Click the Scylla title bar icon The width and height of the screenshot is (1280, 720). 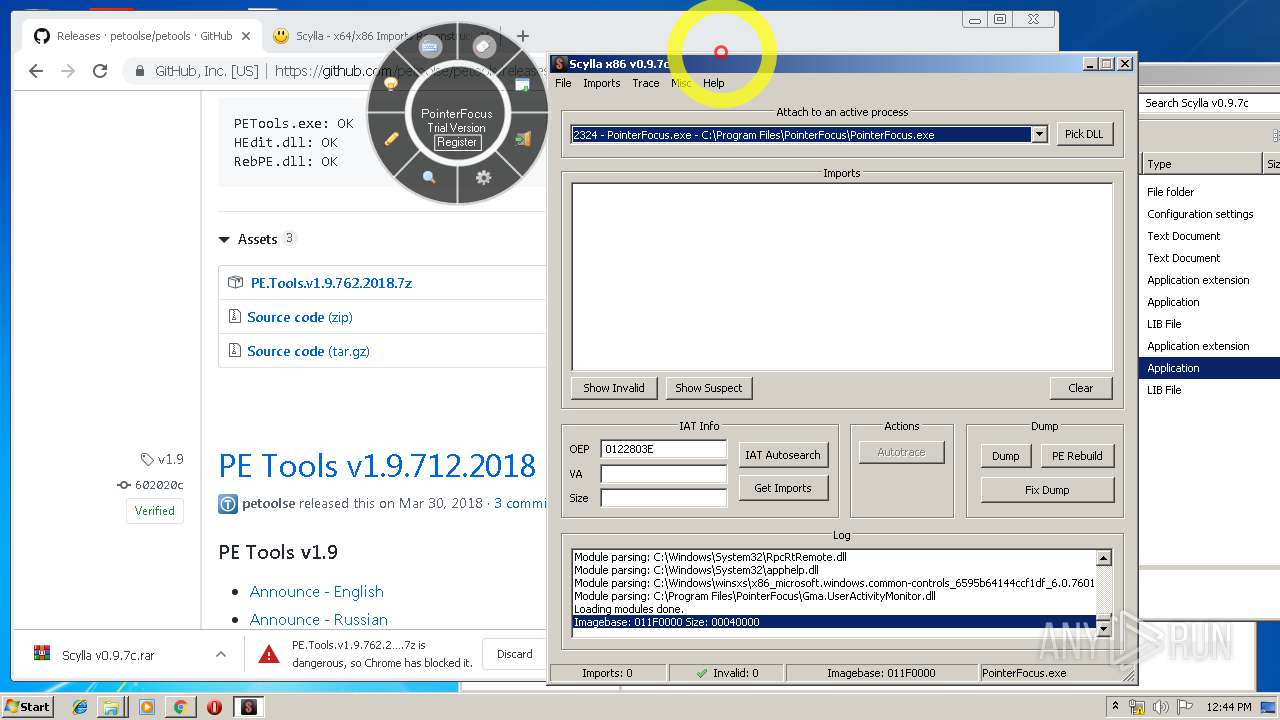click(560, 63)
